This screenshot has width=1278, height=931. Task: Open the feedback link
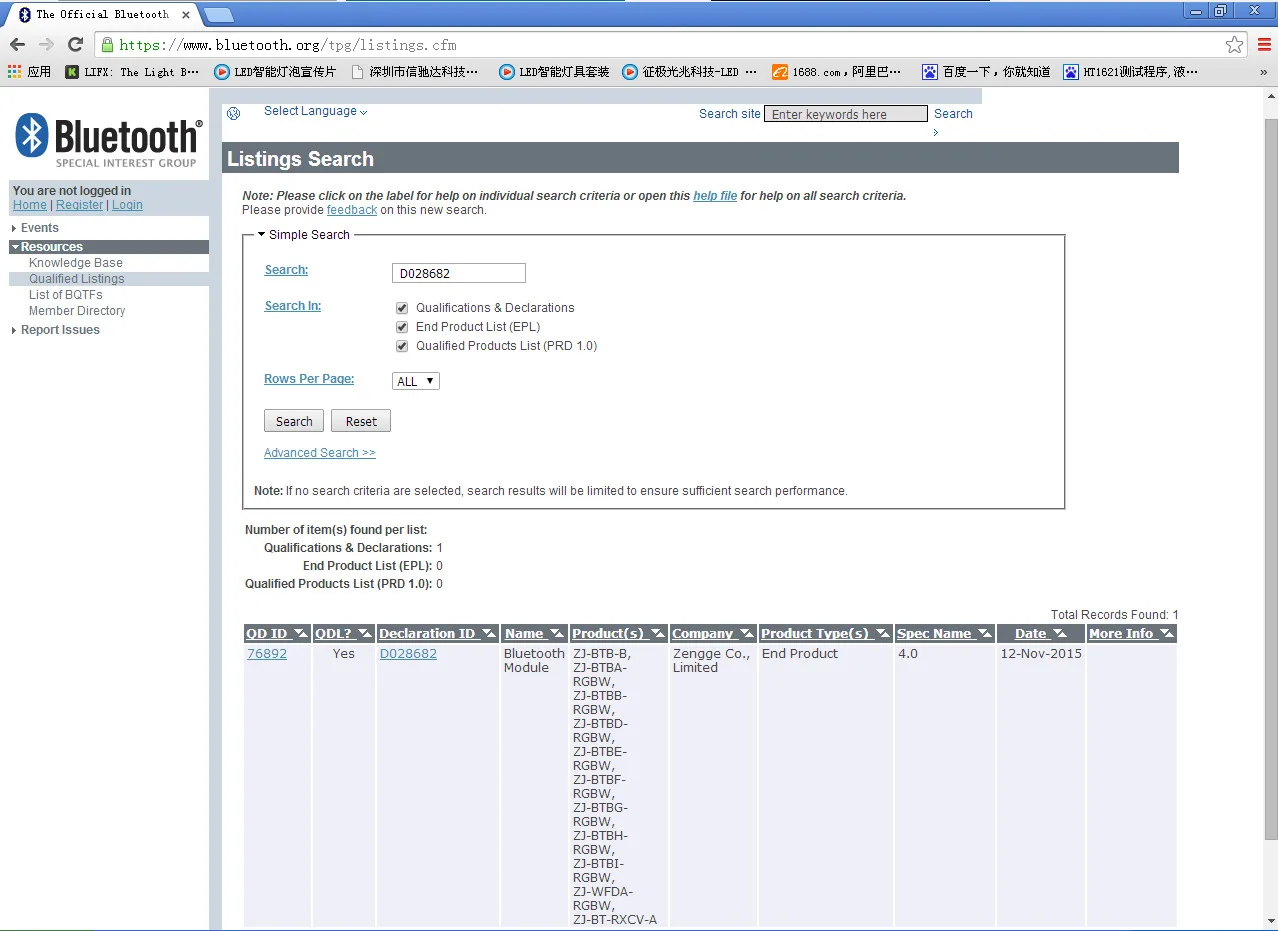pos(352,210)
